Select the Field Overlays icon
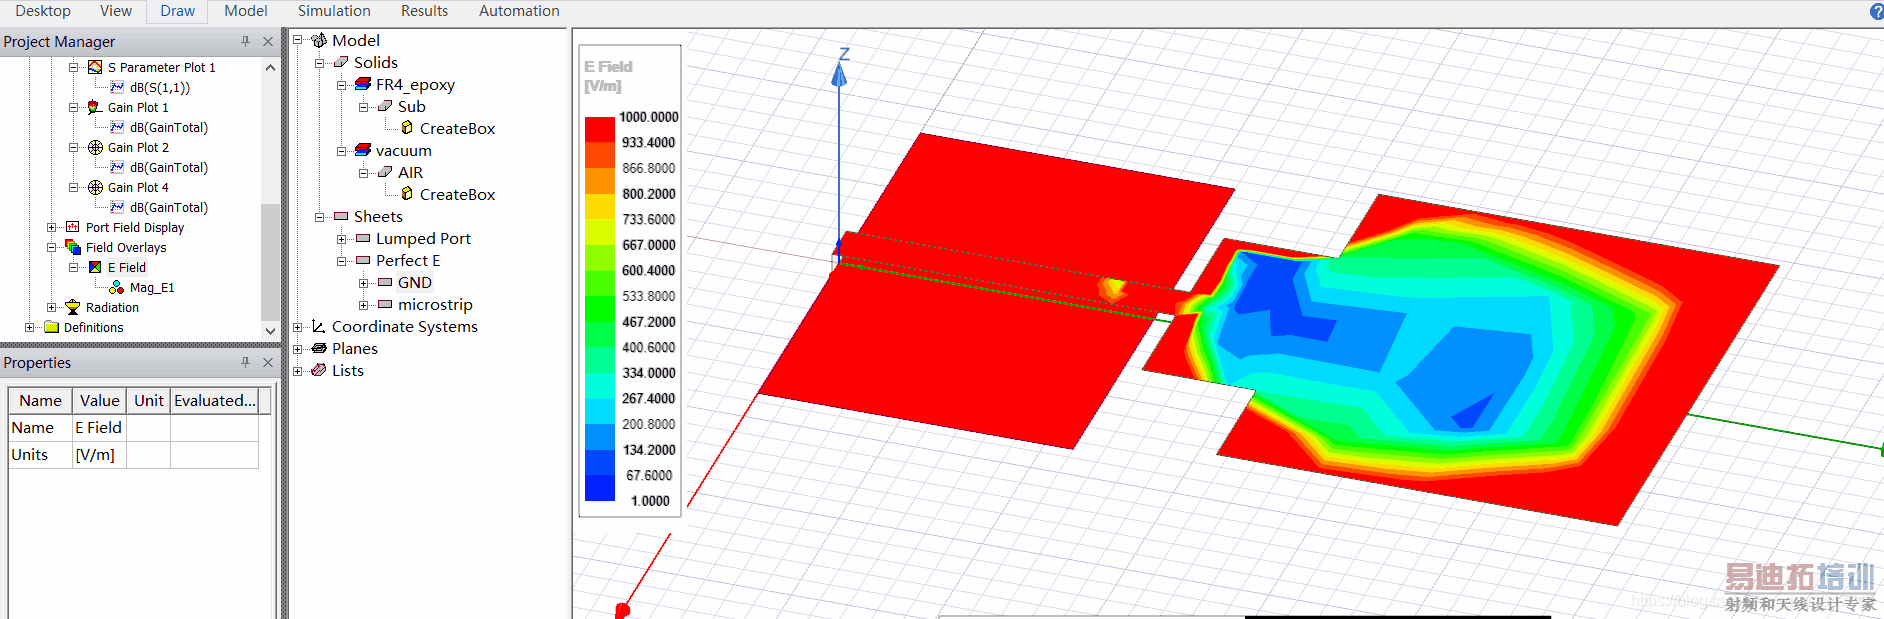1884x619 pixels. [73, 247]
